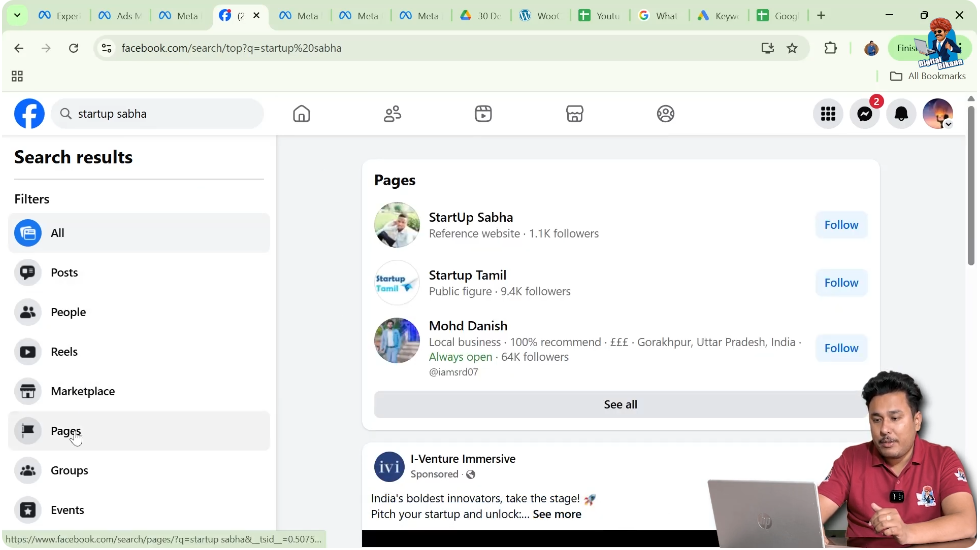Open All Bookmarks folder
Screen dimensions: 980x550
(x=928, y=76)
